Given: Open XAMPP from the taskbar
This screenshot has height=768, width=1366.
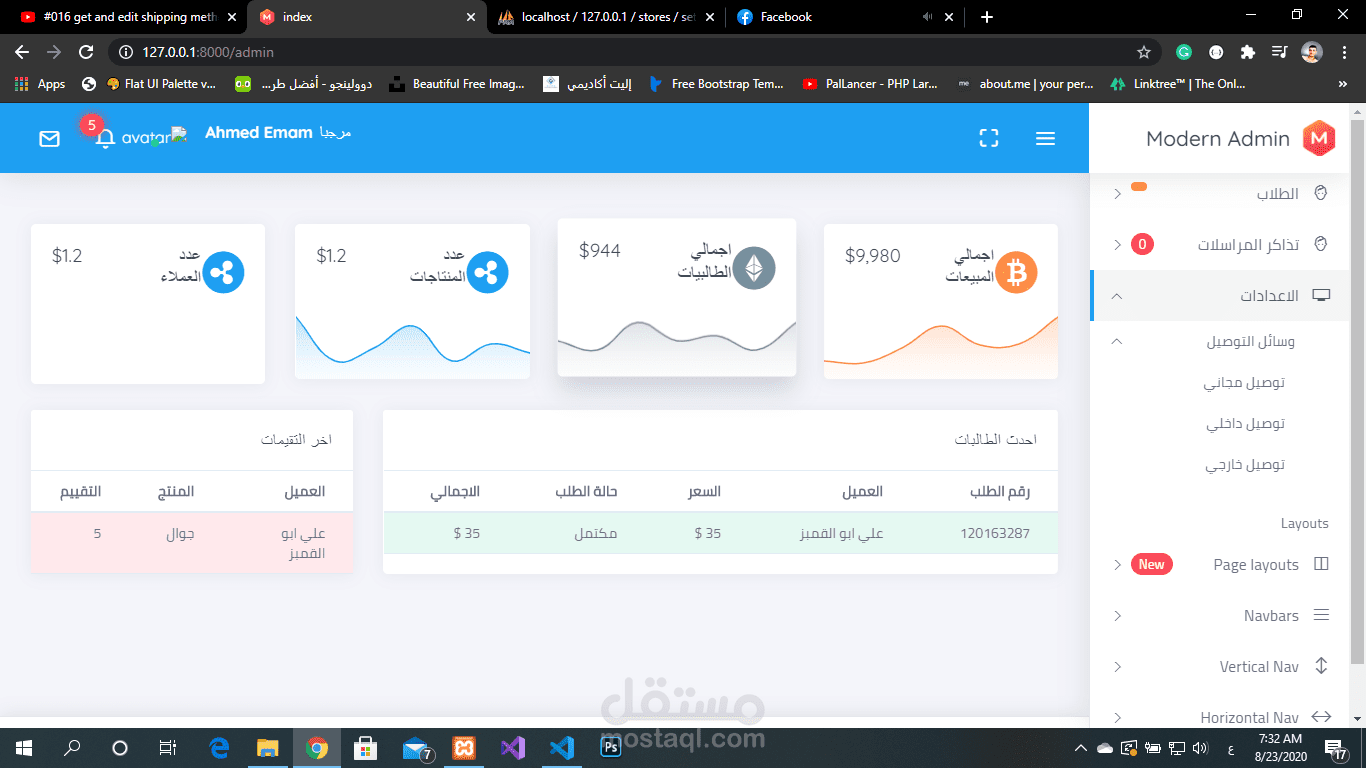Looking at the screenshot, I should click(464, 748).
